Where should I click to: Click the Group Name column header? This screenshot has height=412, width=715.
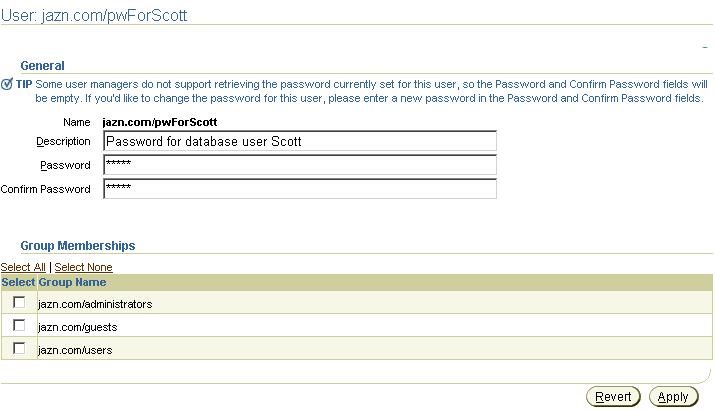tap(72, 283)
